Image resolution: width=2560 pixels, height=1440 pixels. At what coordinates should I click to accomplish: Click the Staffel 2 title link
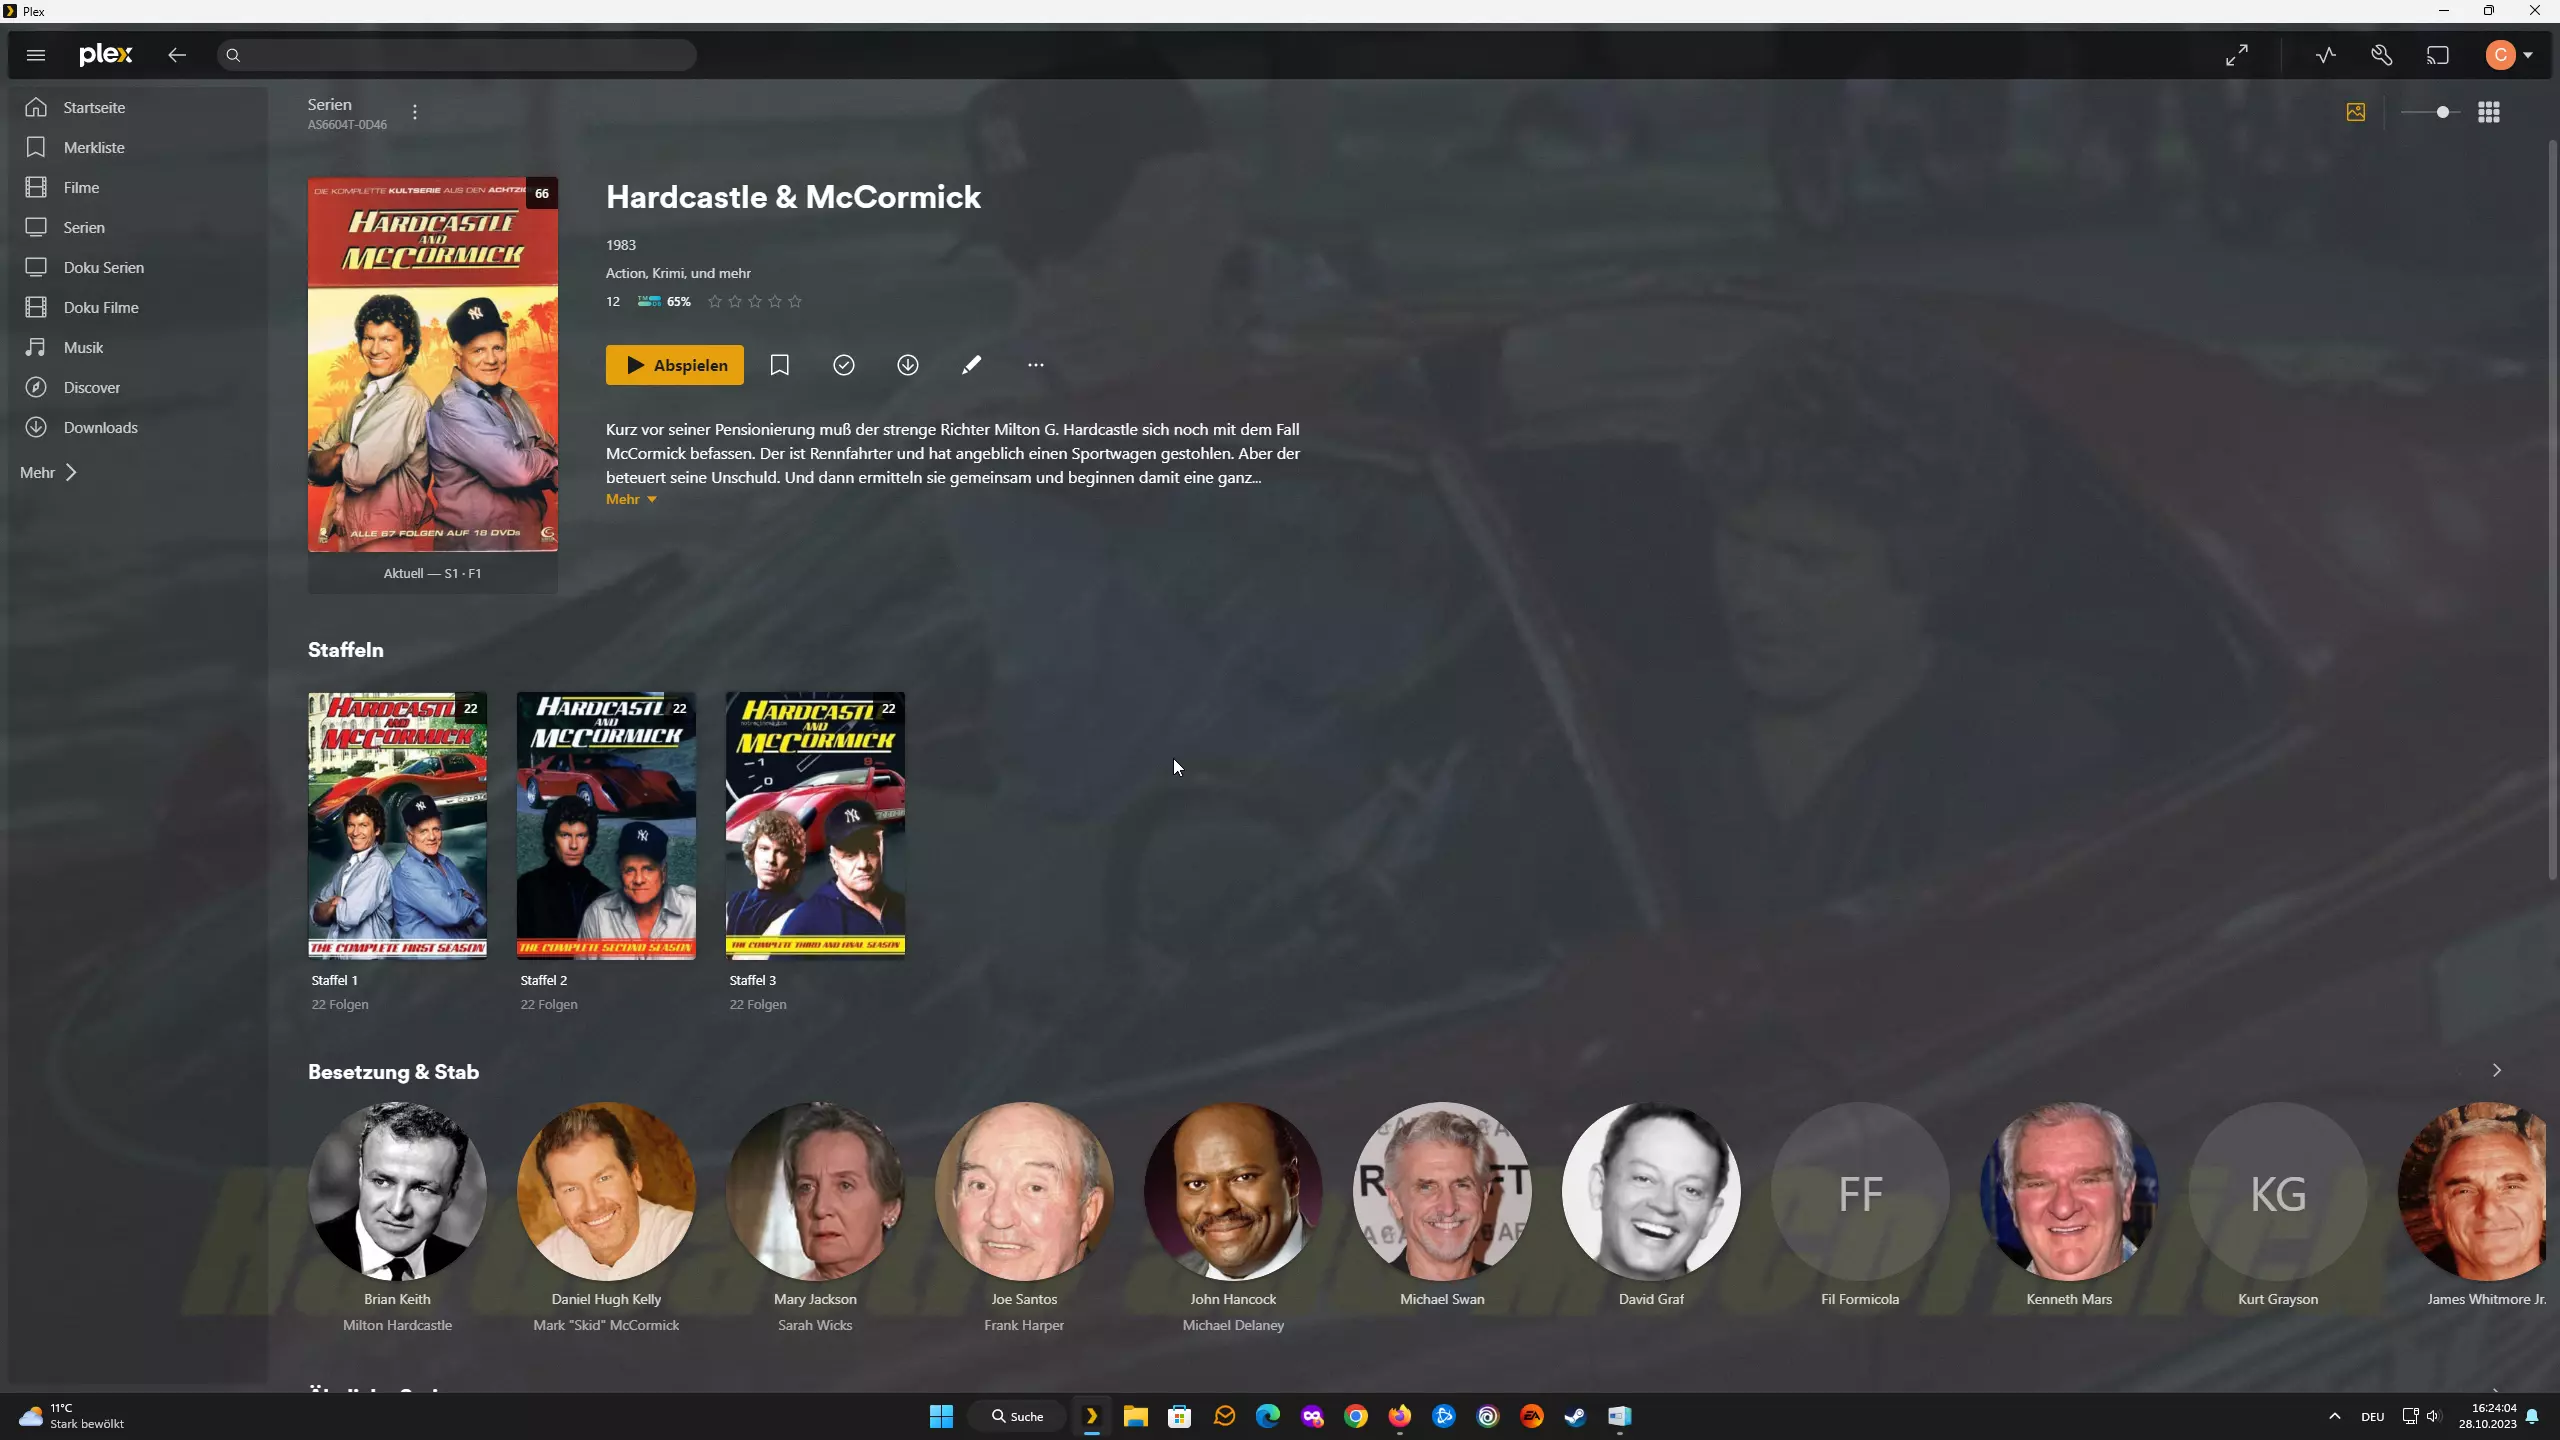point(544,980)
